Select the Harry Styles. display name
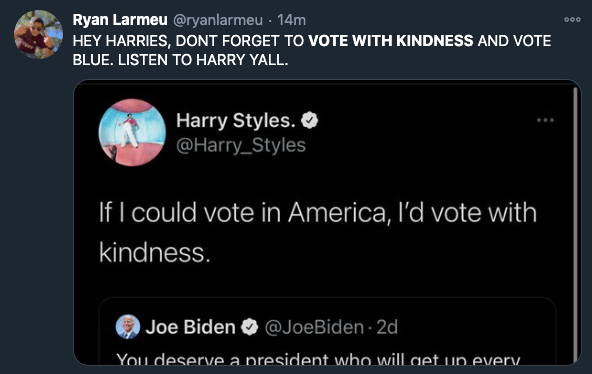The height and width of the screenshot is (374, 592). (236, 120)
